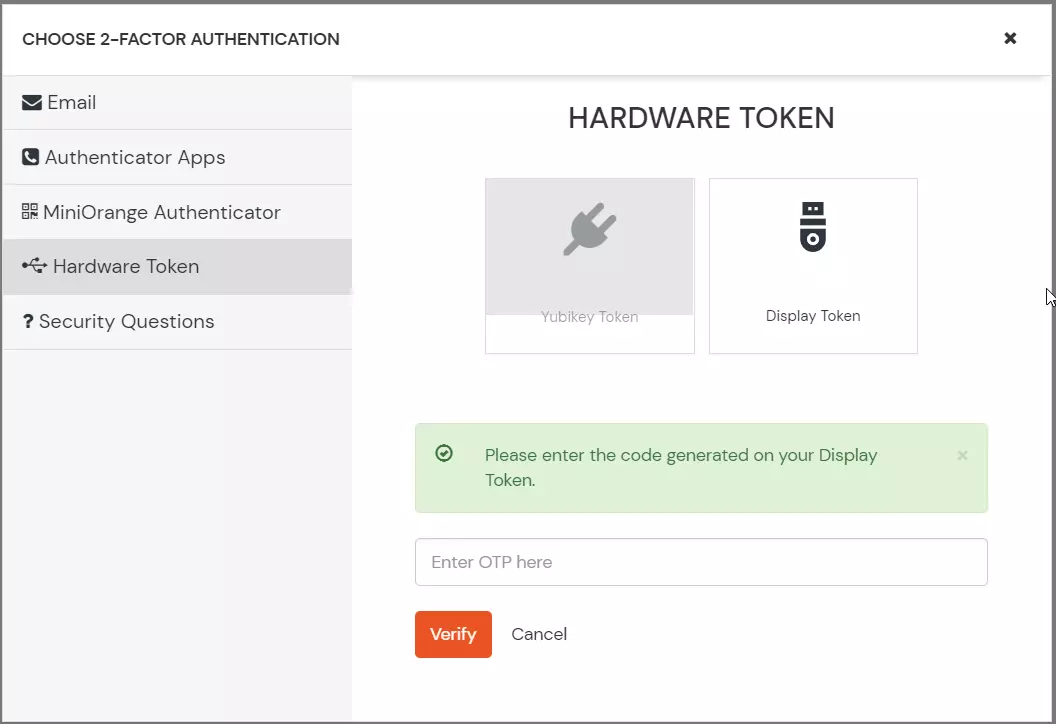
Task: Open the MiniOrange Authenticator tab
Action: [x=160, y=211]
